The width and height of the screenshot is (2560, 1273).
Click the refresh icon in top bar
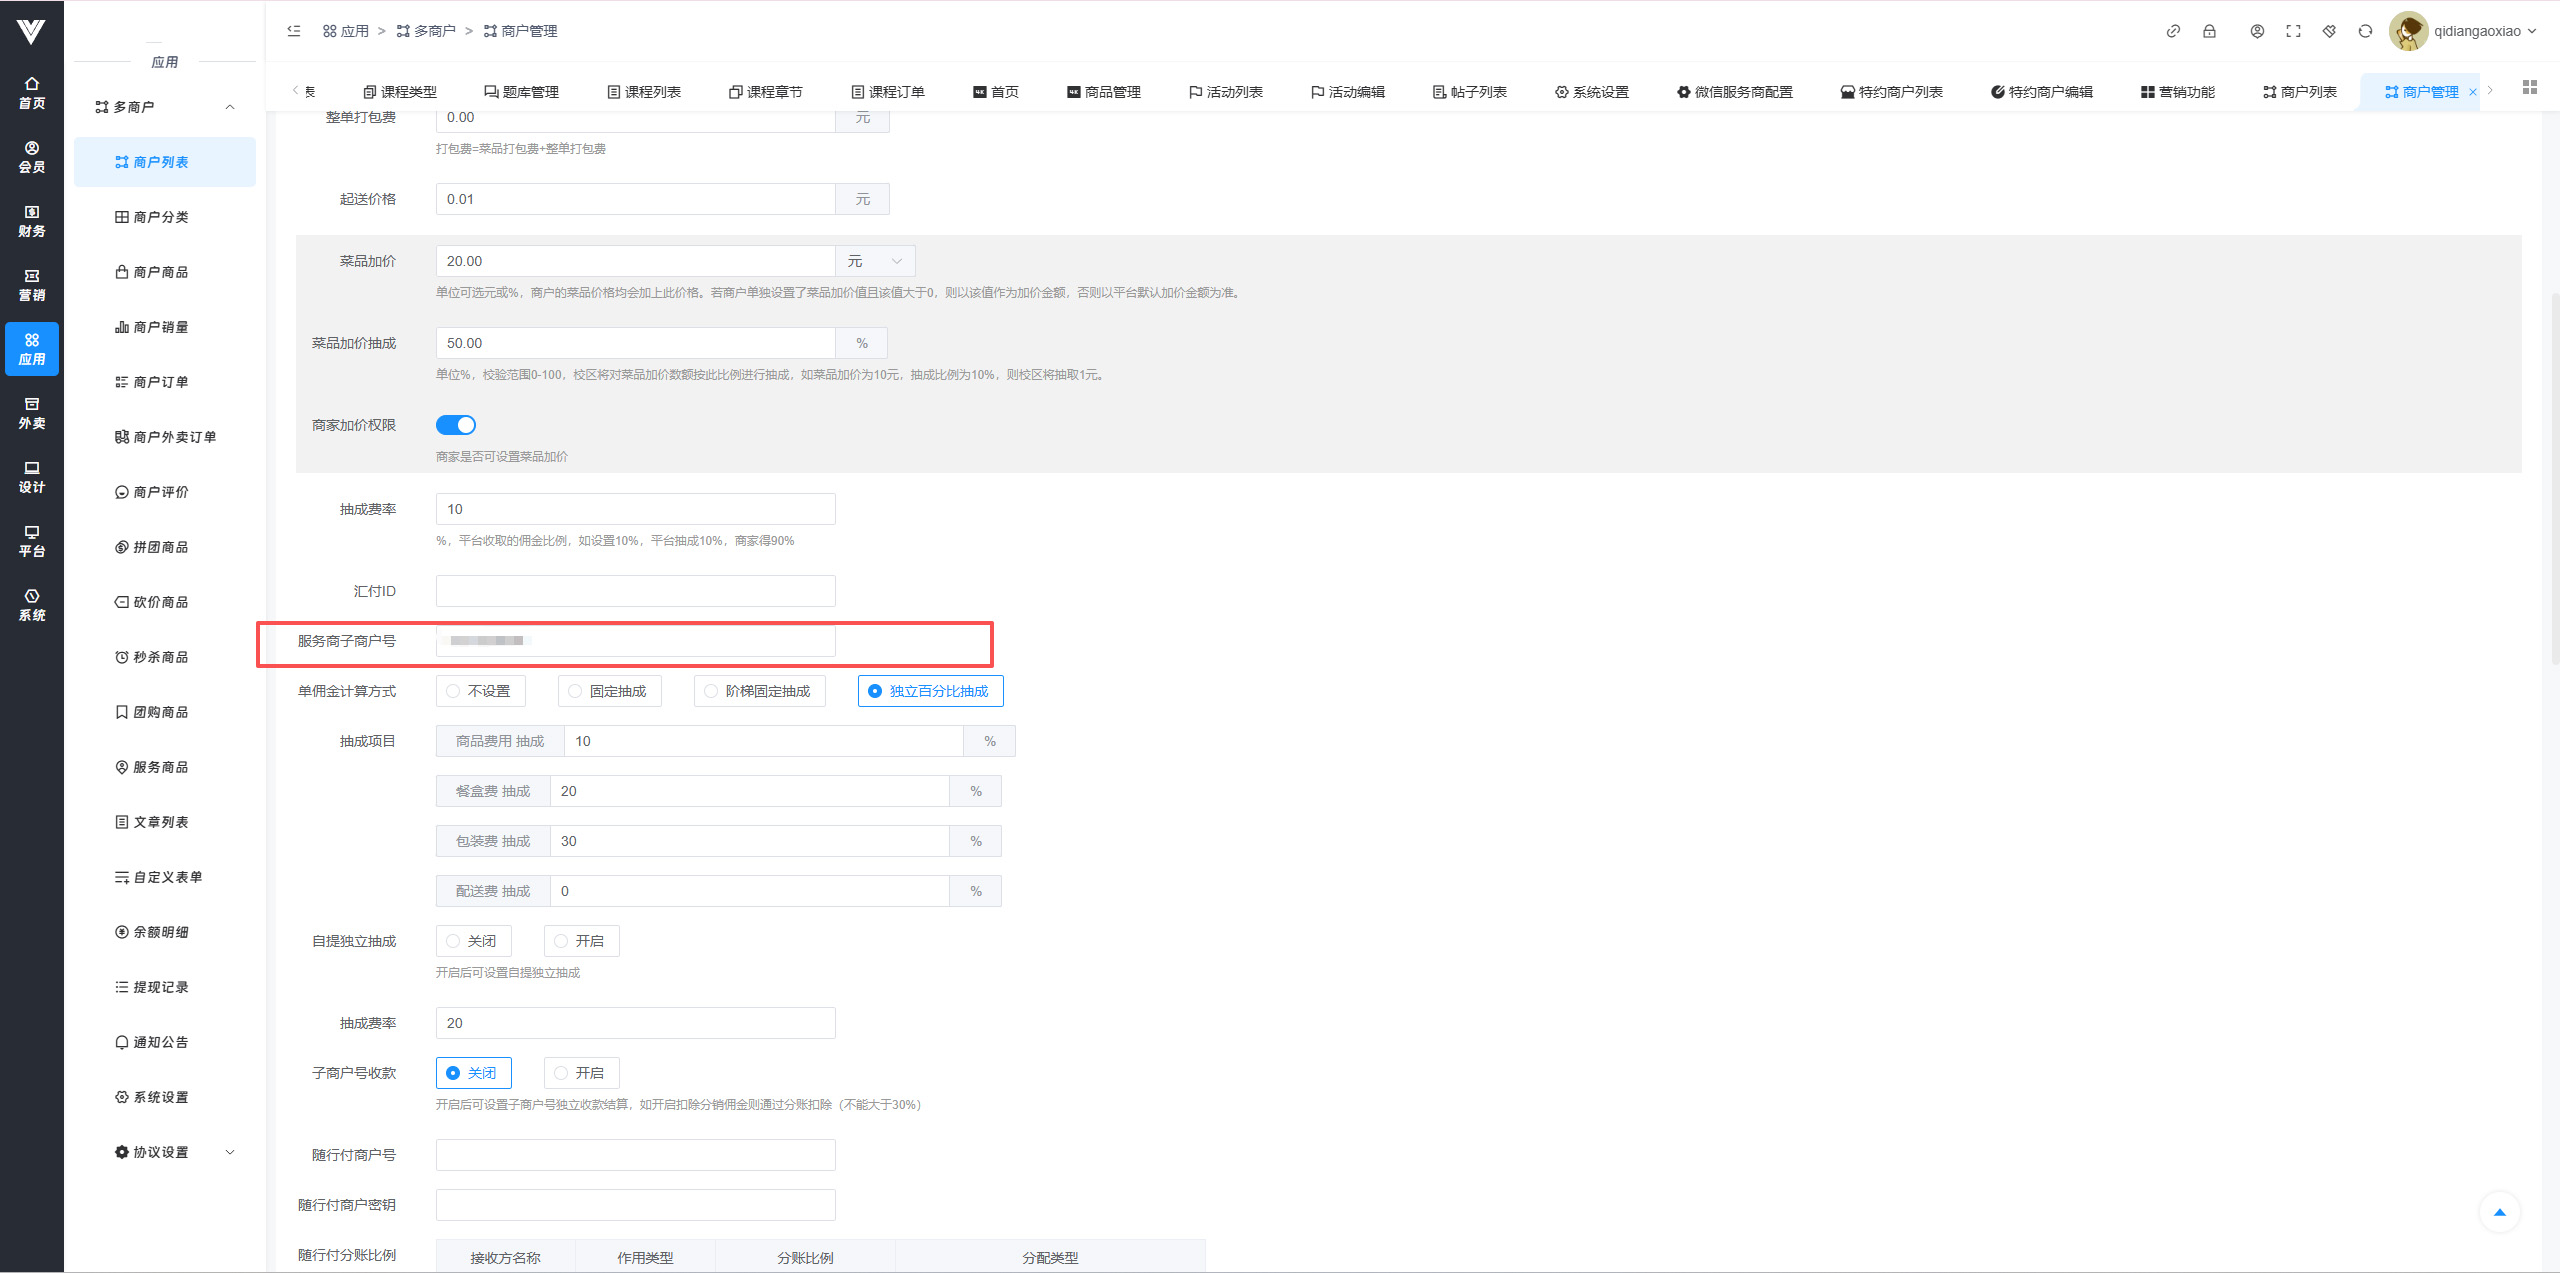click(x=2365, y=31)
